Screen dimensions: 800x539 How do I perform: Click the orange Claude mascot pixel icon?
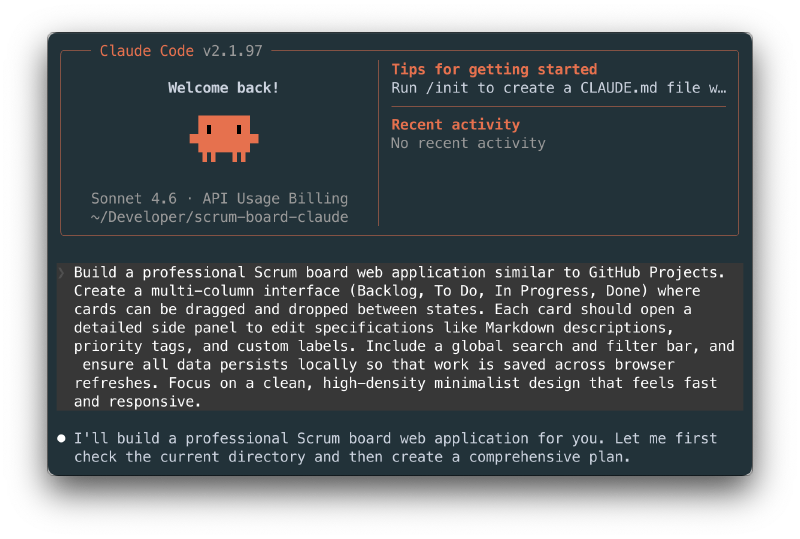[224, 138]
